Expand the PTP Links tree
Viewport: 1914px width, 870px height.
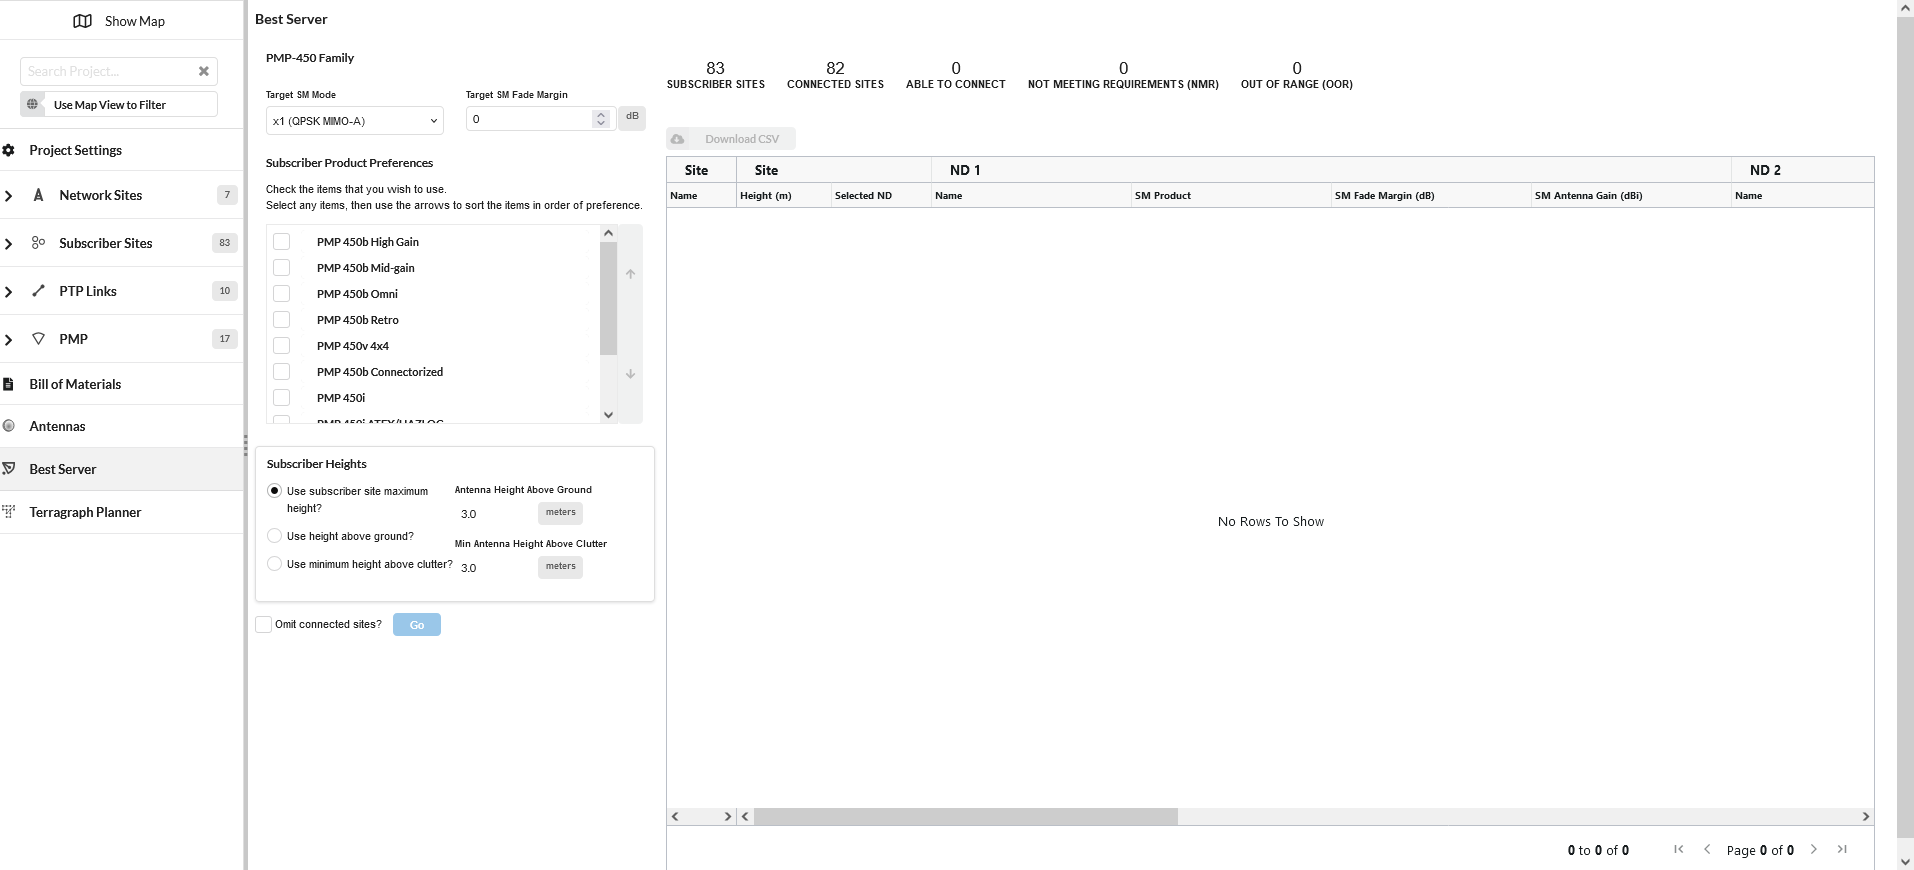coord(9,292)
